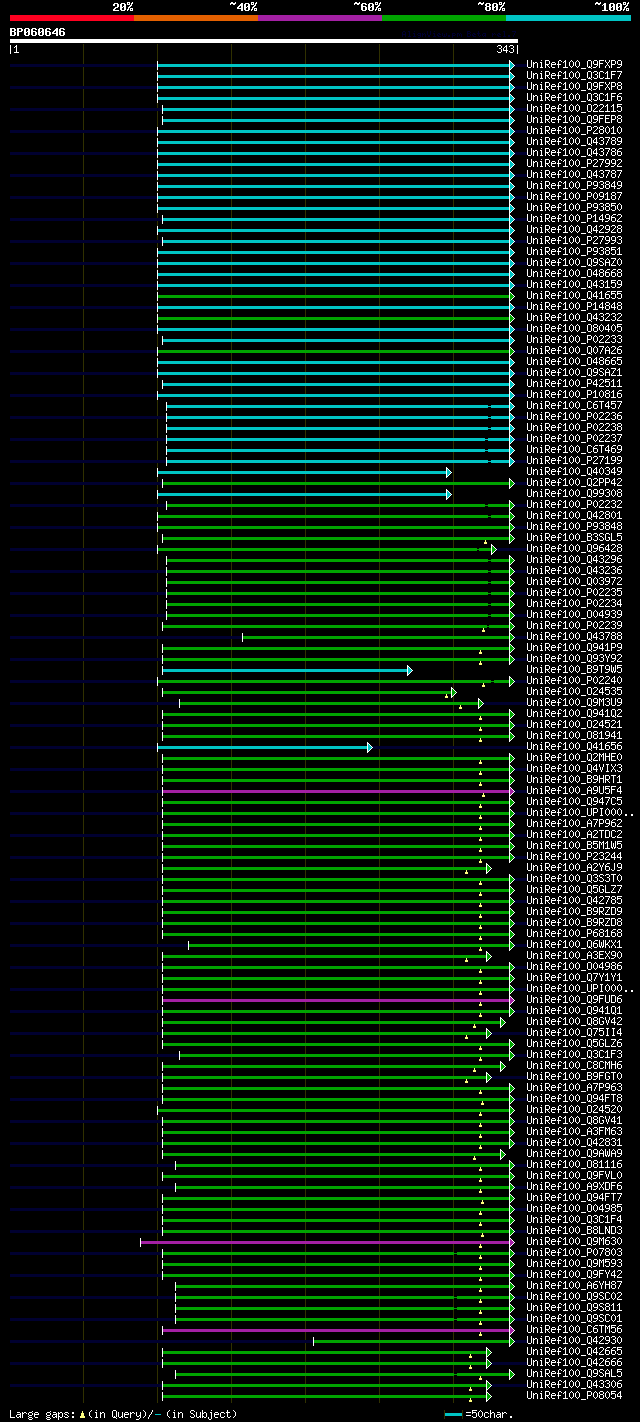The image size is (640, 1422).
Task: Click UniRef100_P08054 label
Action: pos(574,1396)
